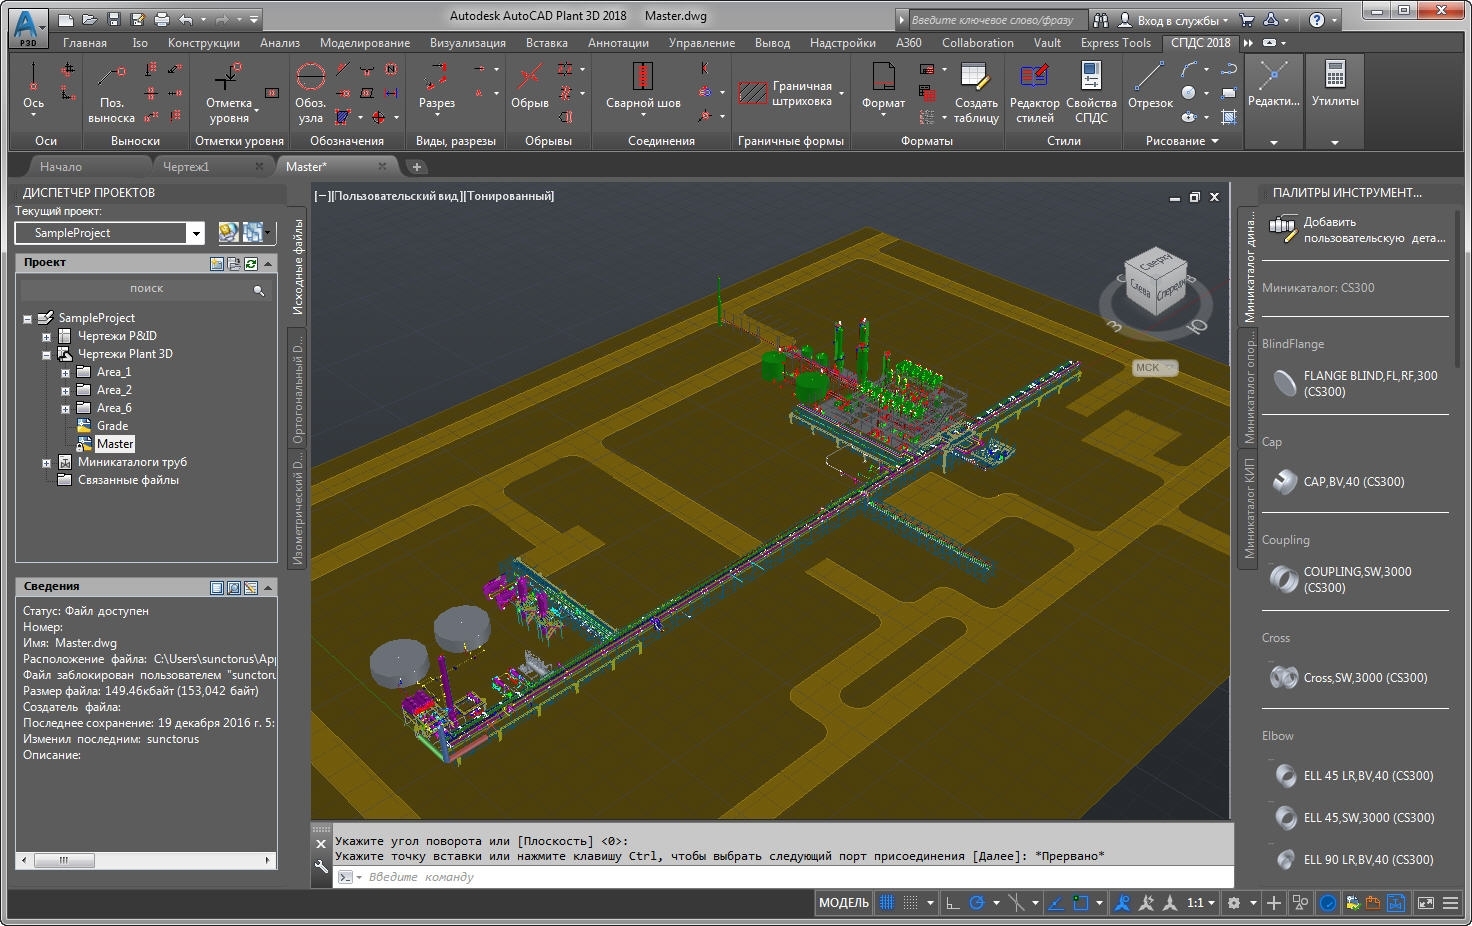Select the Поз. выноска leader tool
Screen dimensions: 1472x926
[111, 92]
